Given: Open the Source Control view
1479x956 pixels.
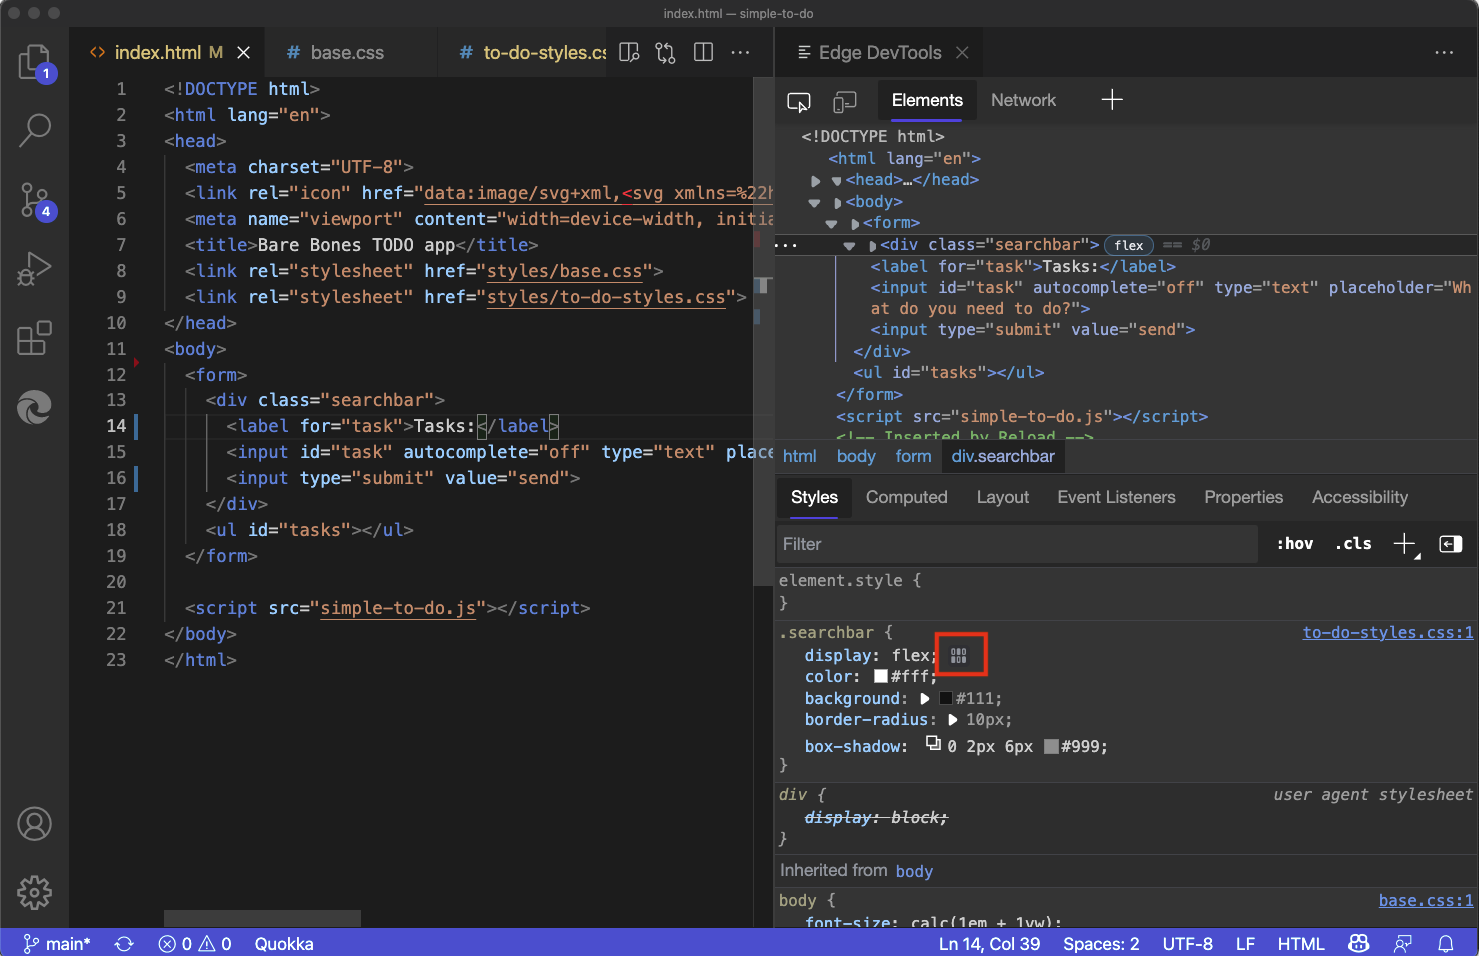Looking at the screenshot, I should [x=35, y=200].
